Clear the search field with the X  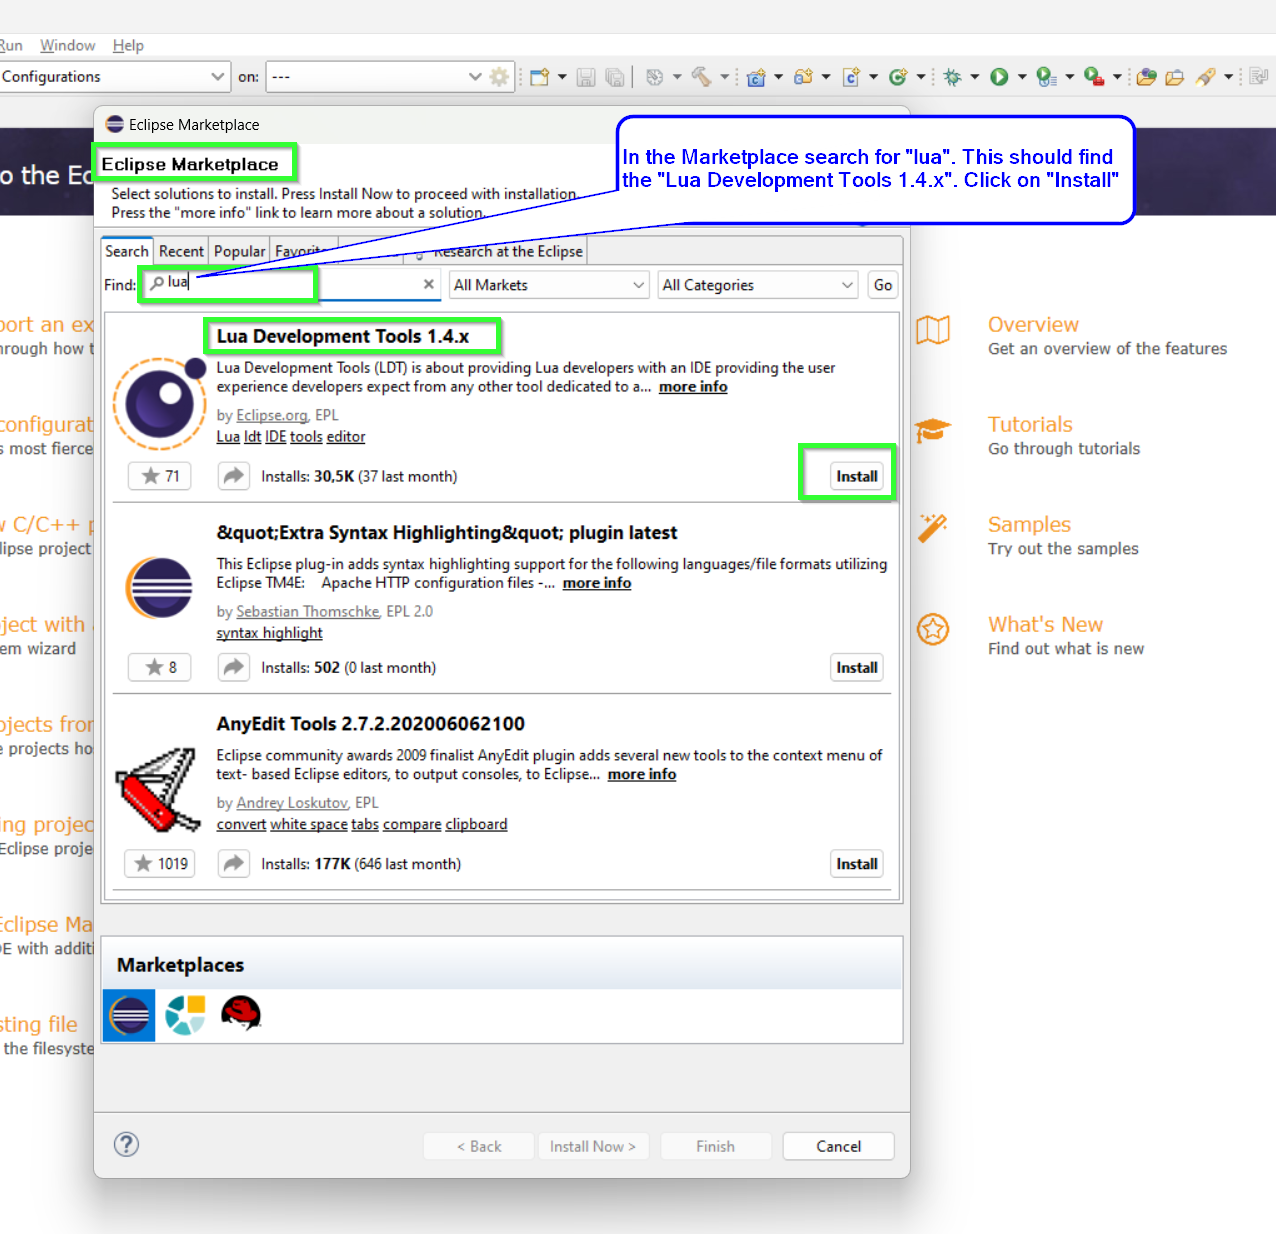428,284
